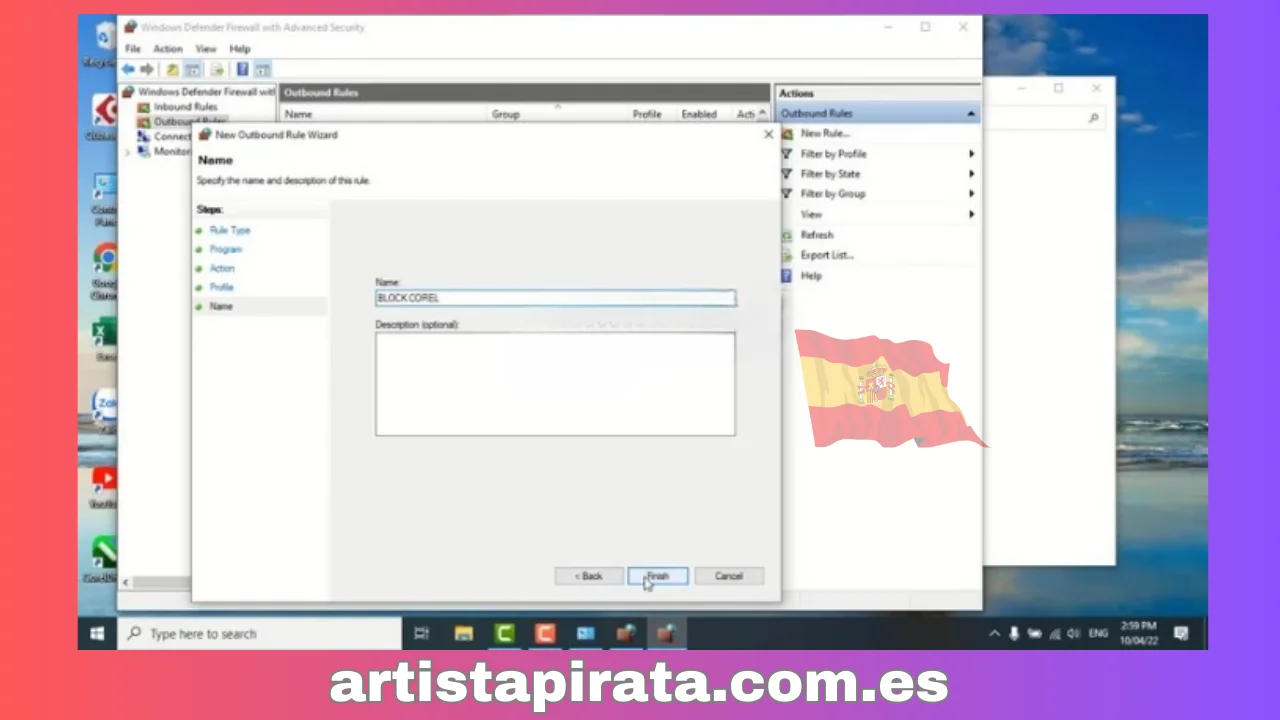The width and height of the screenshot is (1280, 720).
Task: Click the Export List icon in Actions pane
Action: 787,255
